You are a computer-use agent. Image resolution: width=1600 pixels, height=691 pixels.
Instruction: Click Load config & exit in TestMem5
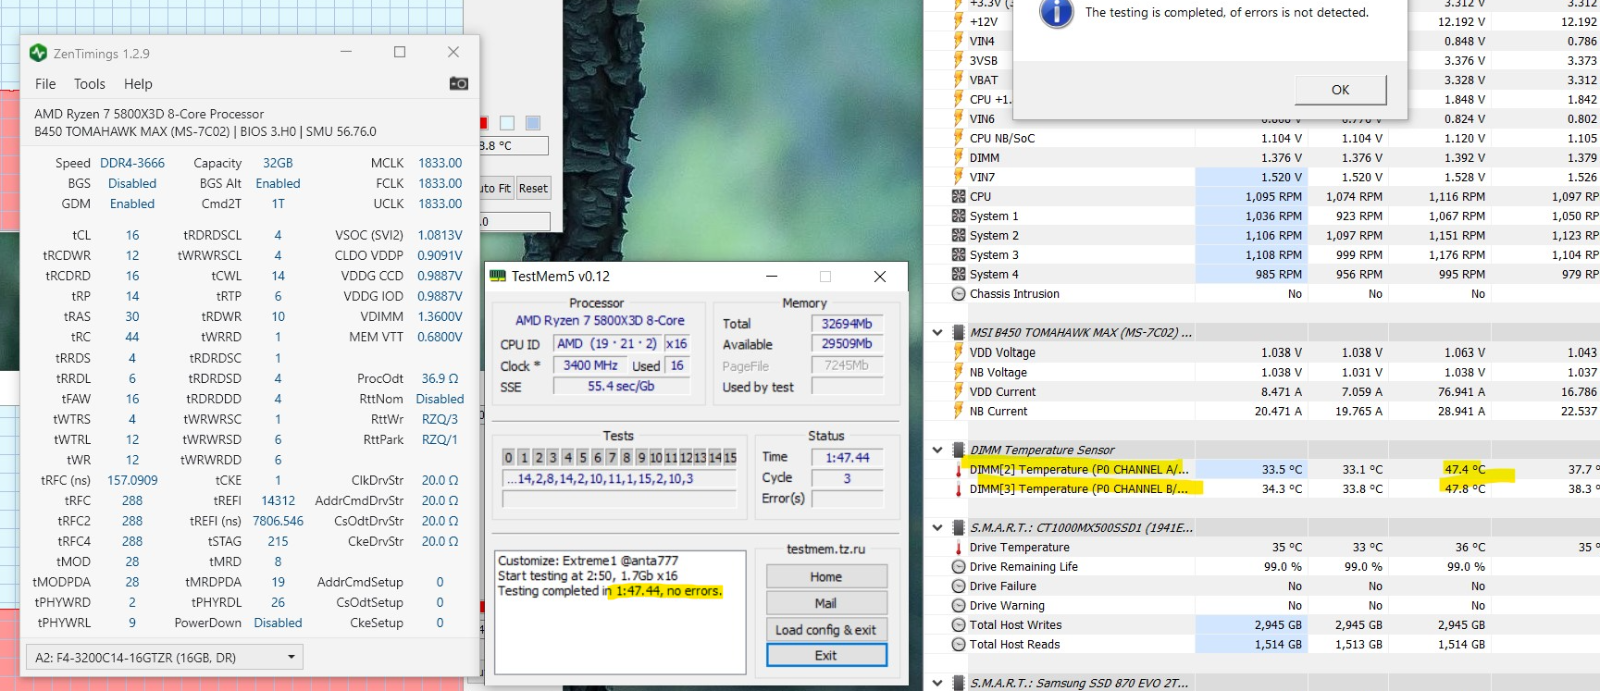pos(826,630)
